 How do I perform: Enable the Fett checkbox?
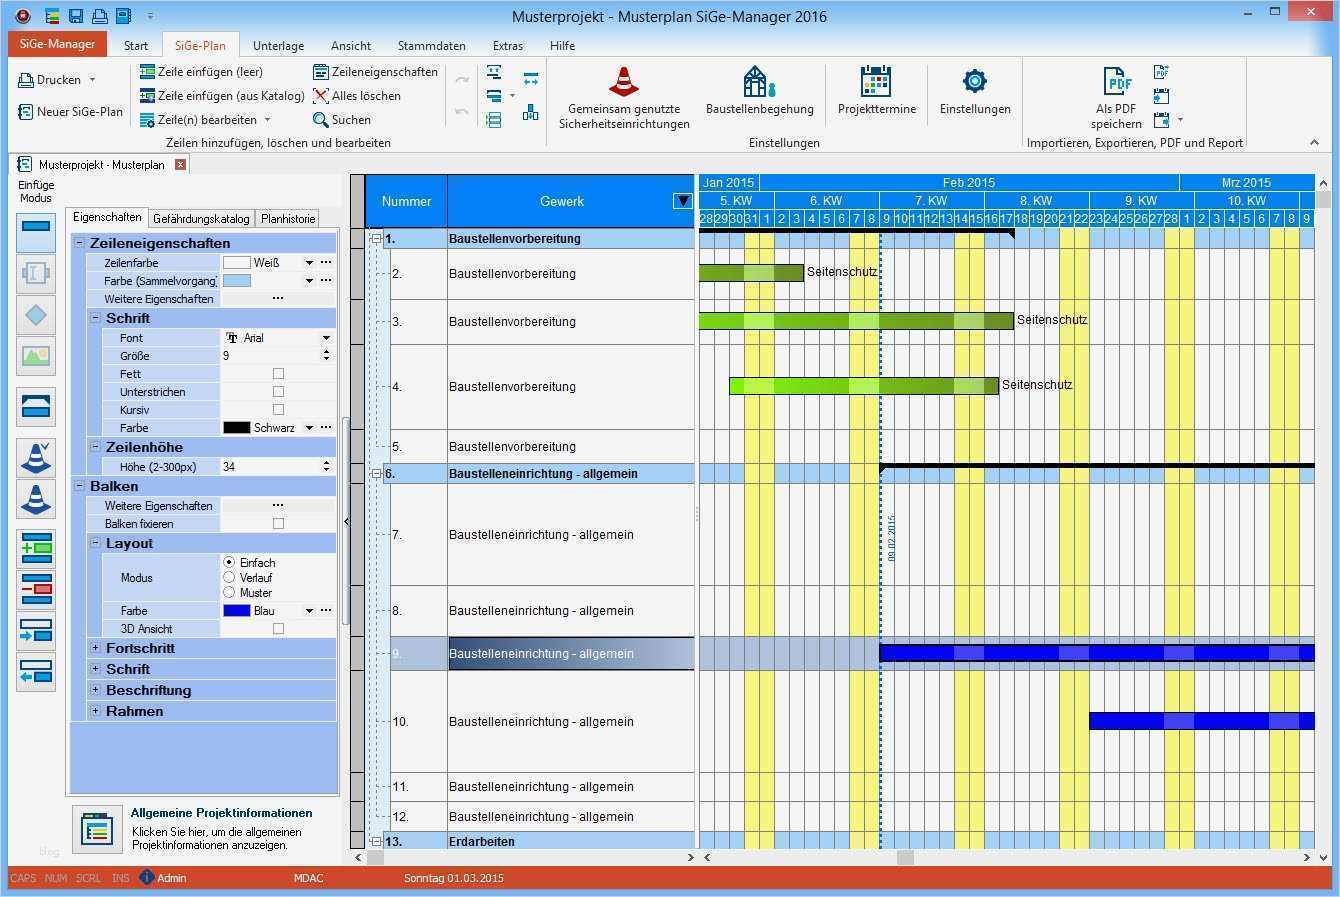click(278, 374)
